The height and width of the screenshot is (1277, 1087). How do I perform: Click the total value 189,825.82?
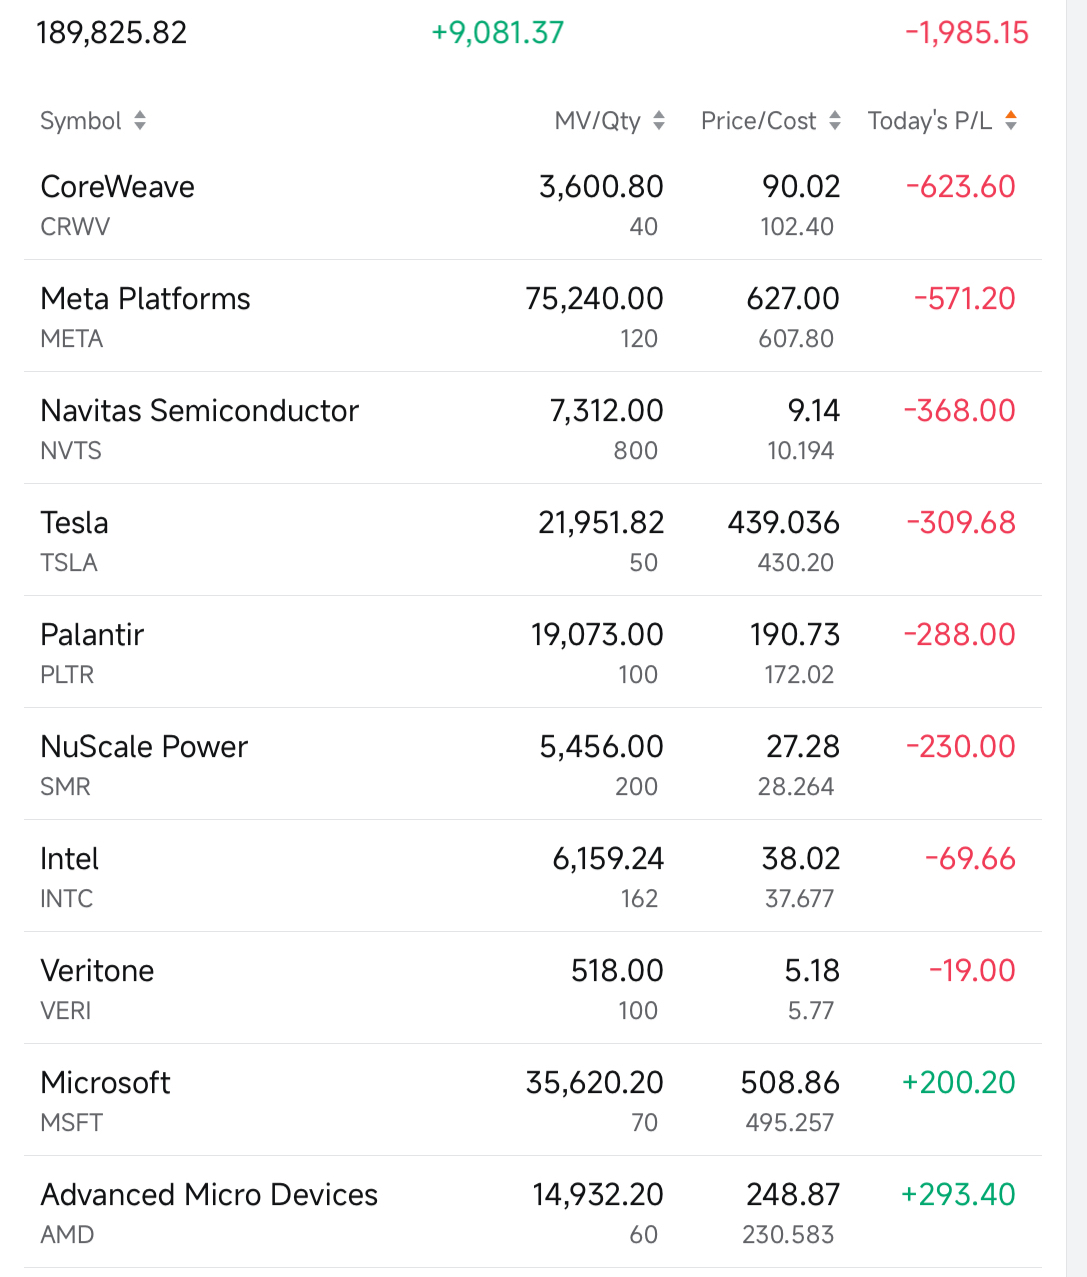pos(111,33)
